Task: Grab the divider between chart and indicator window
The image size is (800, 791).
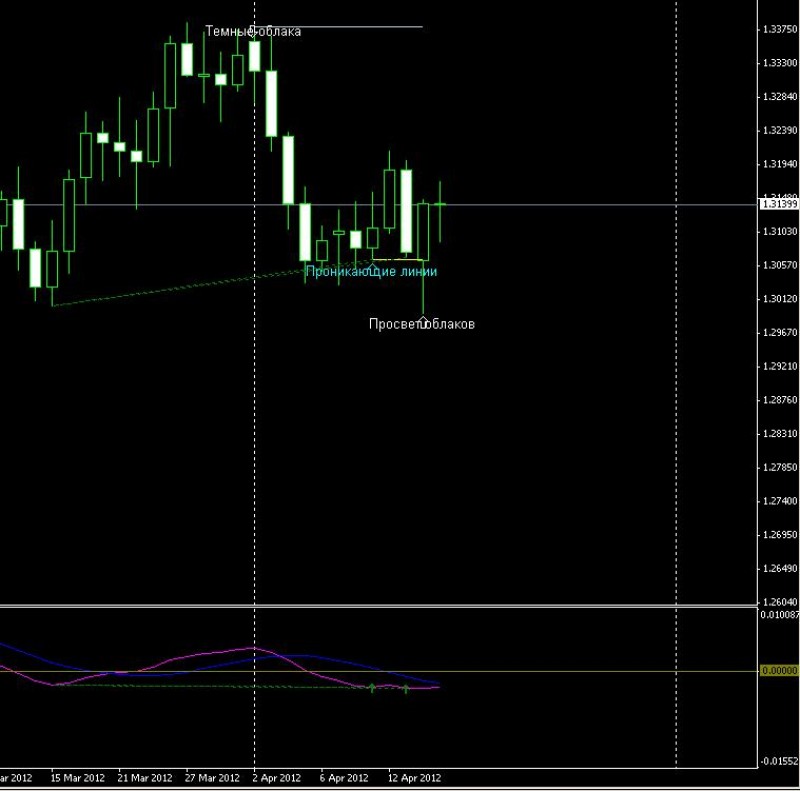Action: [400, 606]
